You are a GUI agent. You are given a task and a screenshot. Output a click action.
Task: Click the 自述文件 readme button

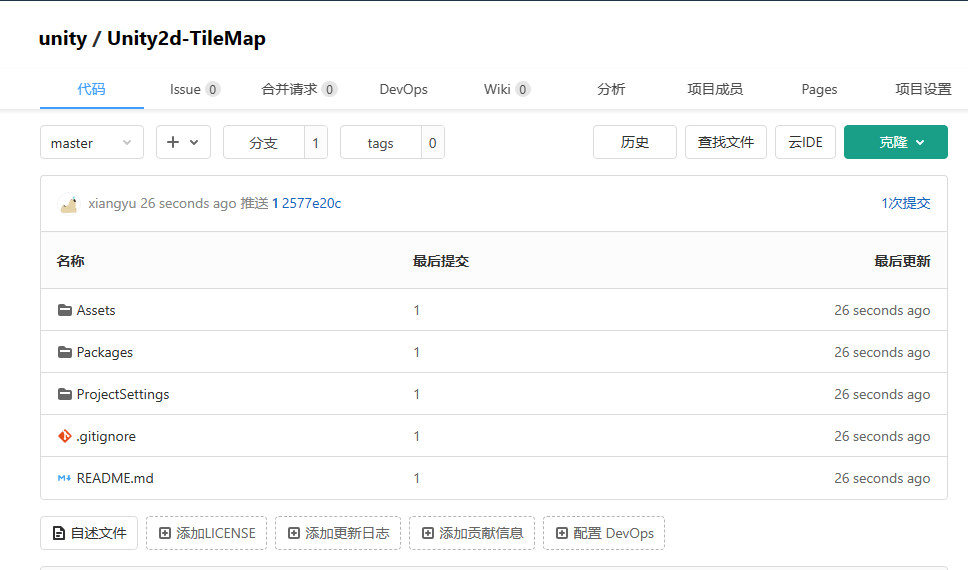coord(89,533)
